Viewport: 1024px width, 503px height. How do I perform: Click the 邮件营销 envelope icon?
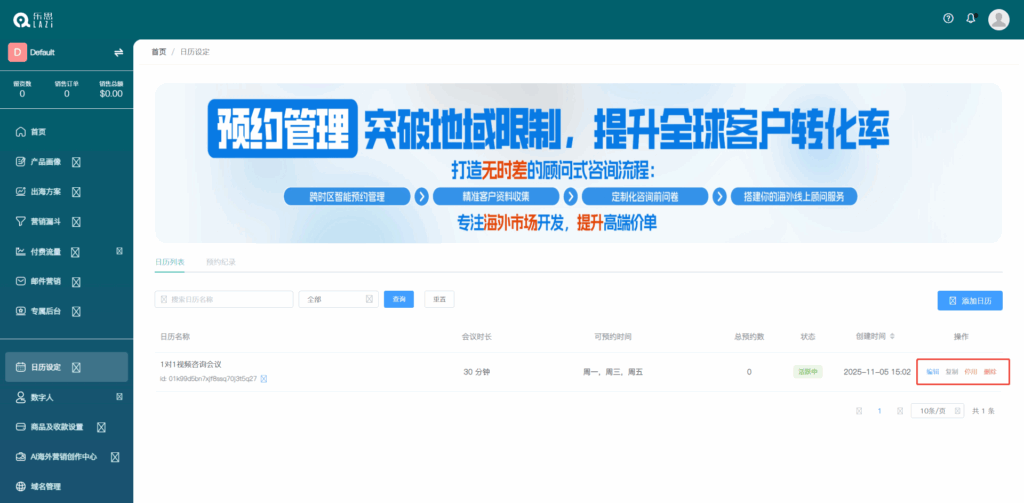20,281
